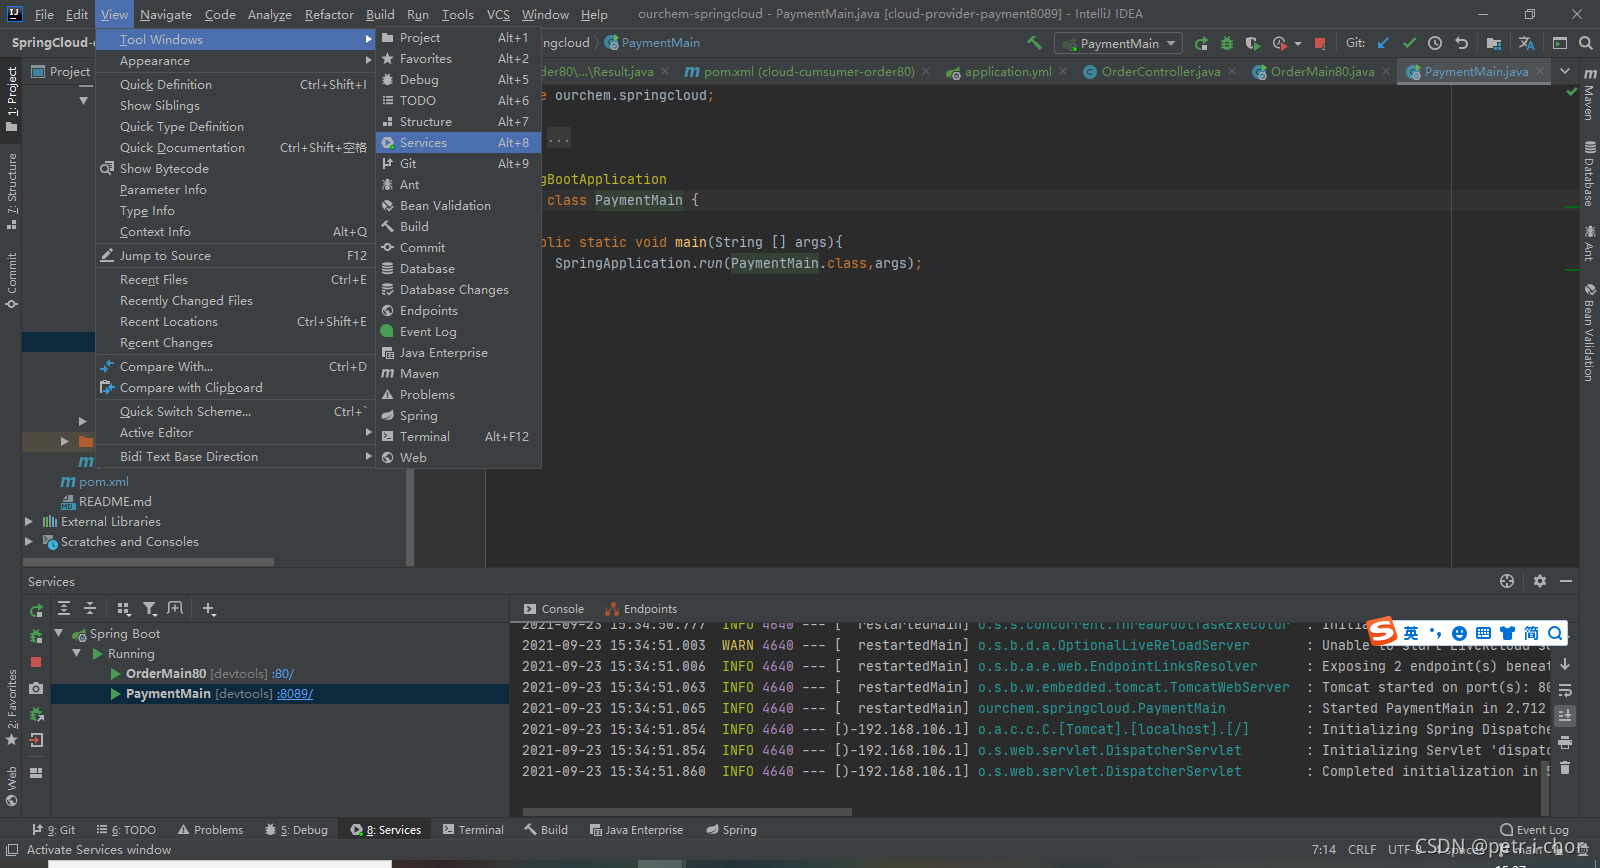Click the Translate icon in toolbar
The image size is (1600, 868).
pos(1526,43)
